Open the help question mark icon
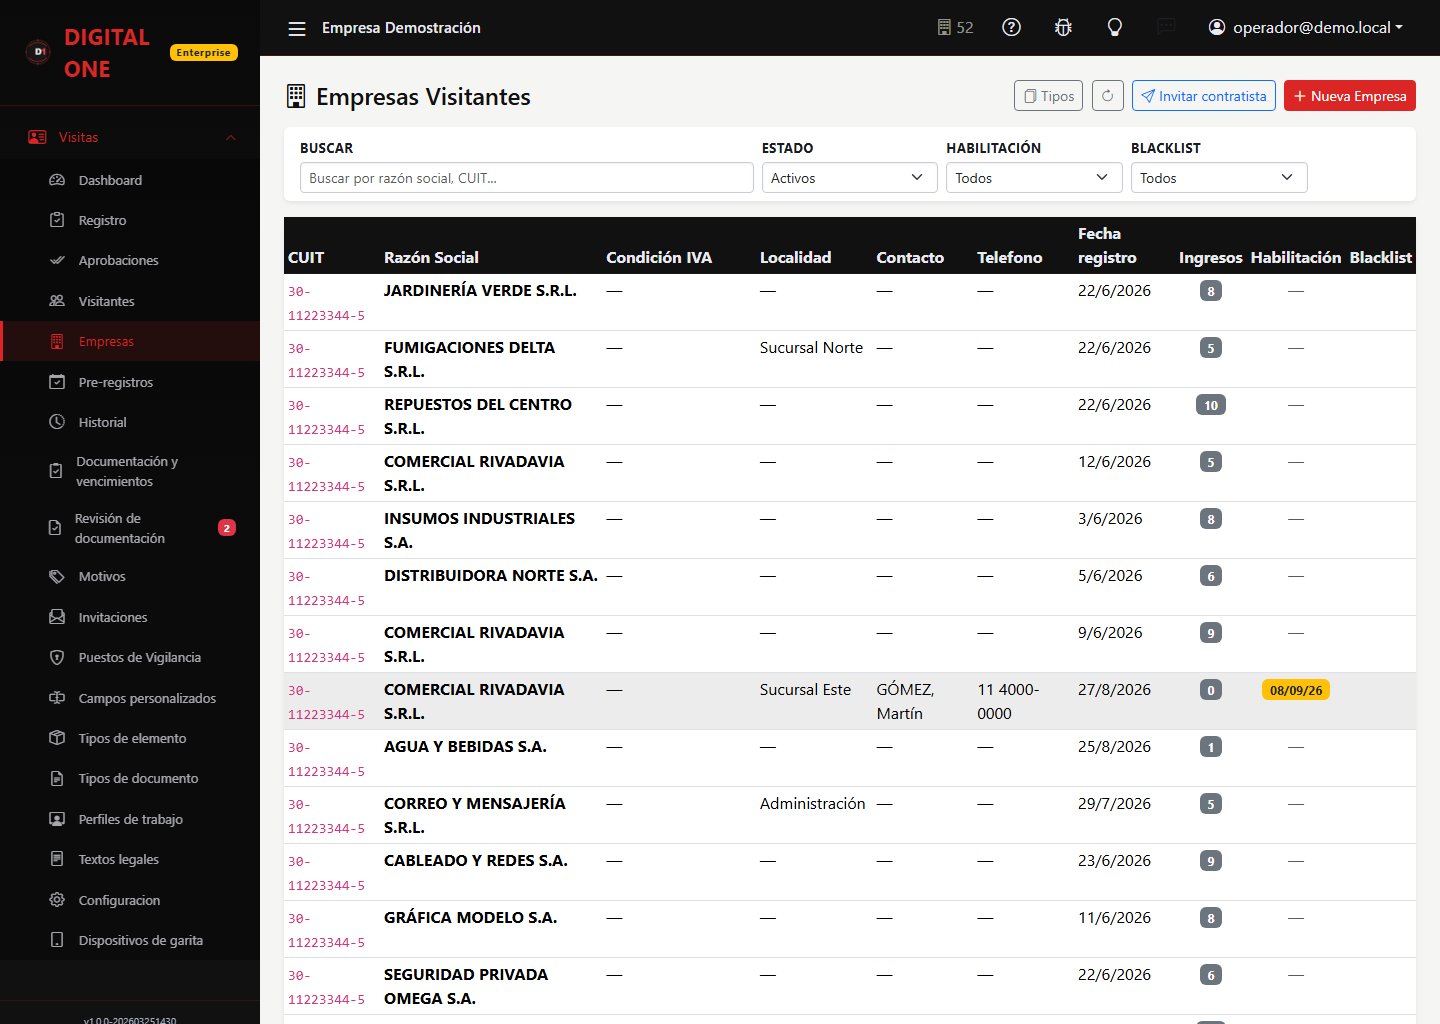 (1011, 28)
